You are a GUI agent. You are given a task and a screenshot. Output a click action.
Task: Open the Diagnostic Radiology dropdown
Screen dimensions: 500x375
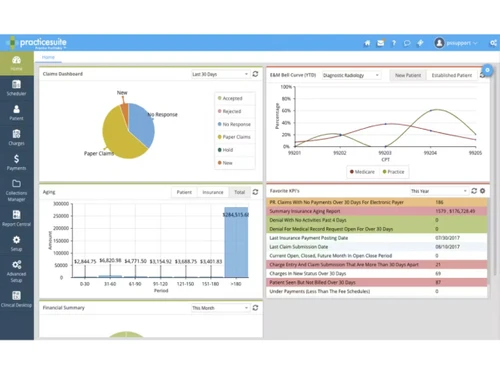(x=351, y=75)
